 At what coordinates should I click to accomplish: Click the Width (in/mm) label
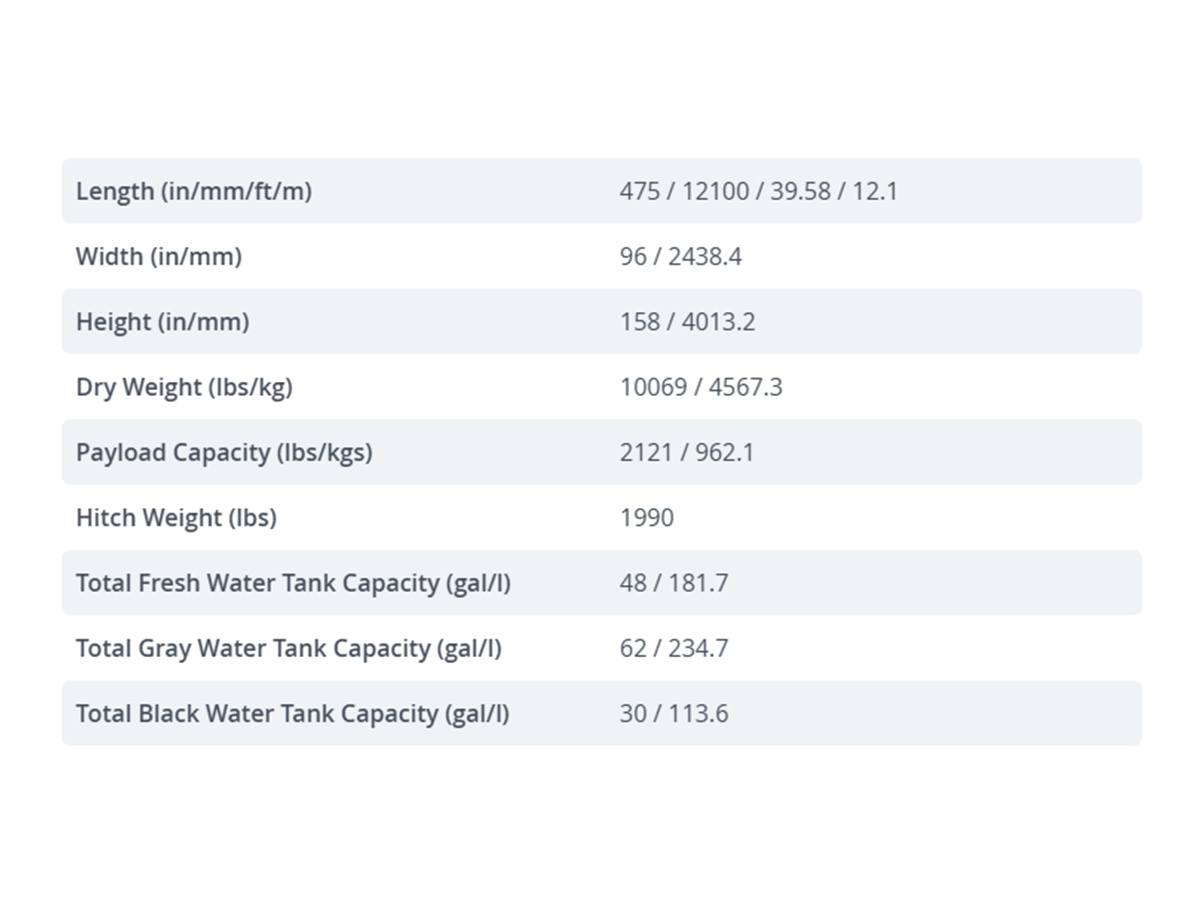click(x=159, y=256)
